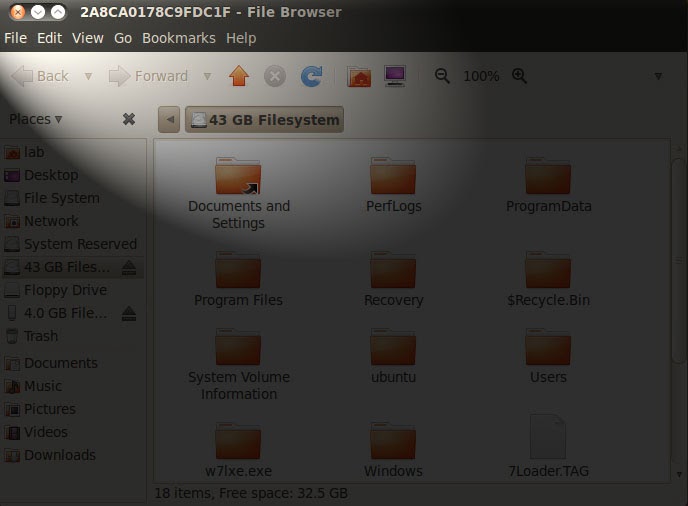Zoom in with the magnifier plus icon
This screenshot has width=688, height=506.
[x=520, y=76]
